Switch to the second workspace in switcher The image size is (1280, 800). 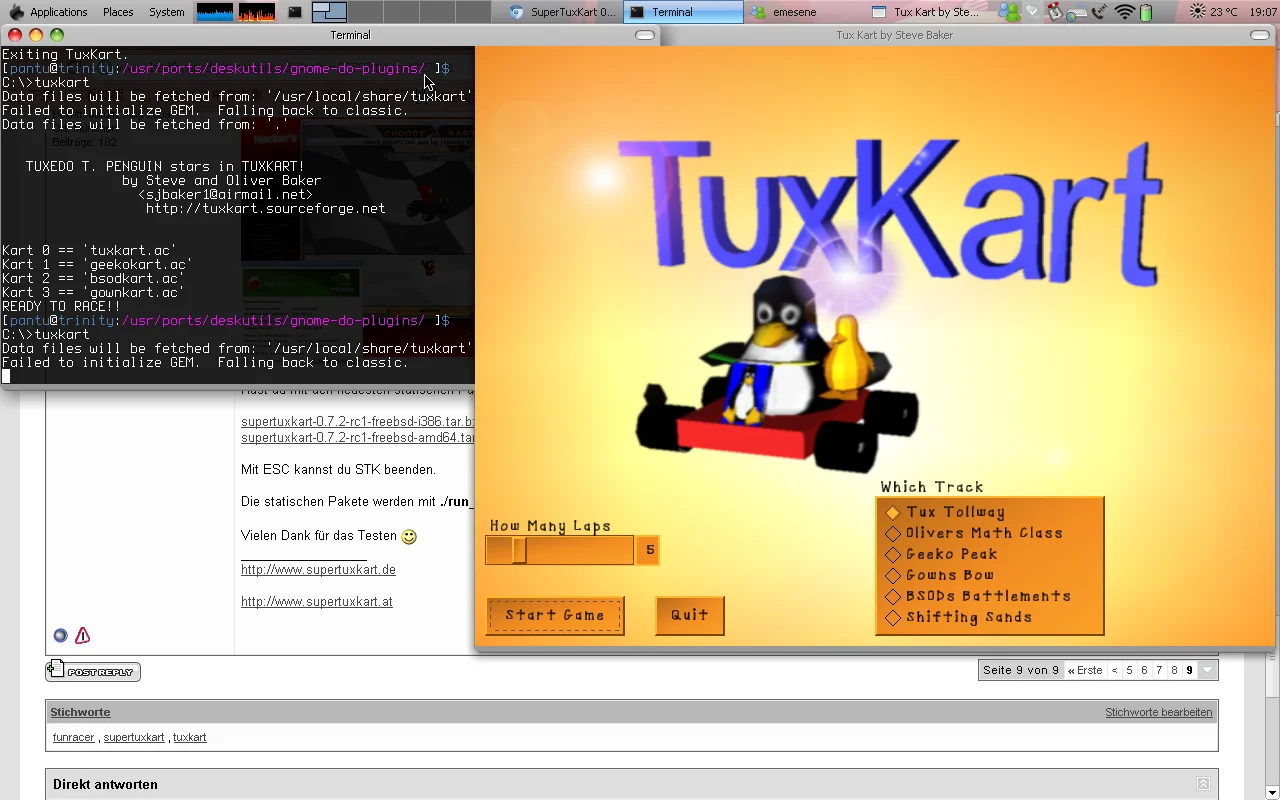point(365,12)
